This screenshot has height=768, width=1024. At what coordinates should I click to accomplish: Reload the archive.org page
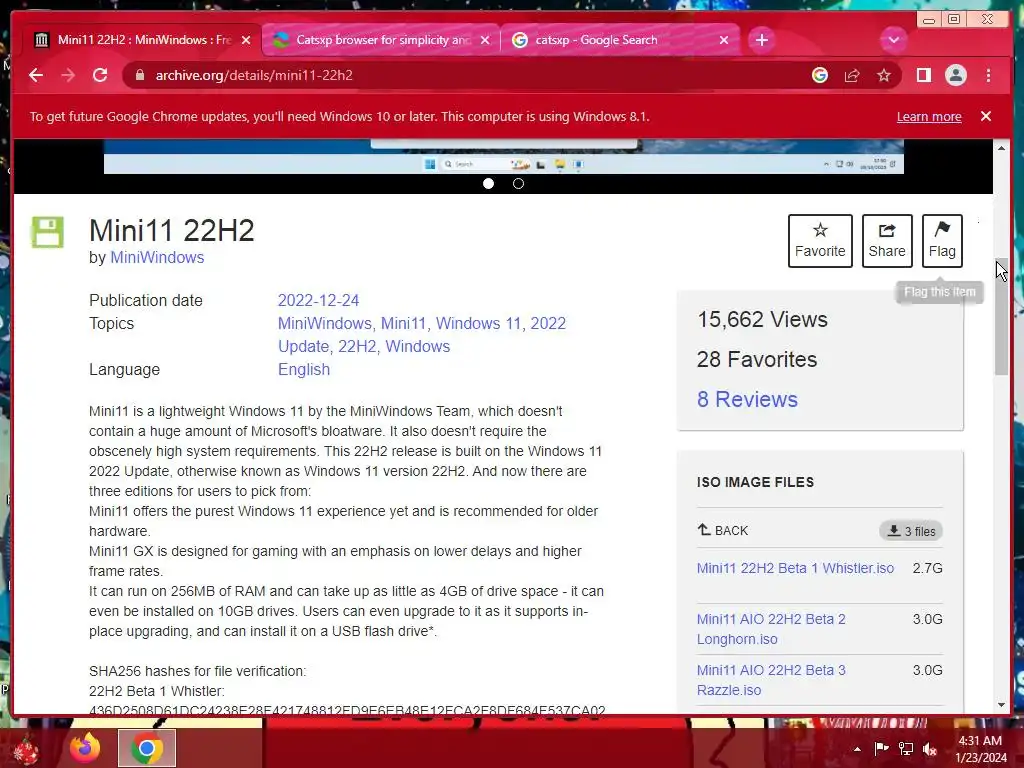(x=100, y=75)
